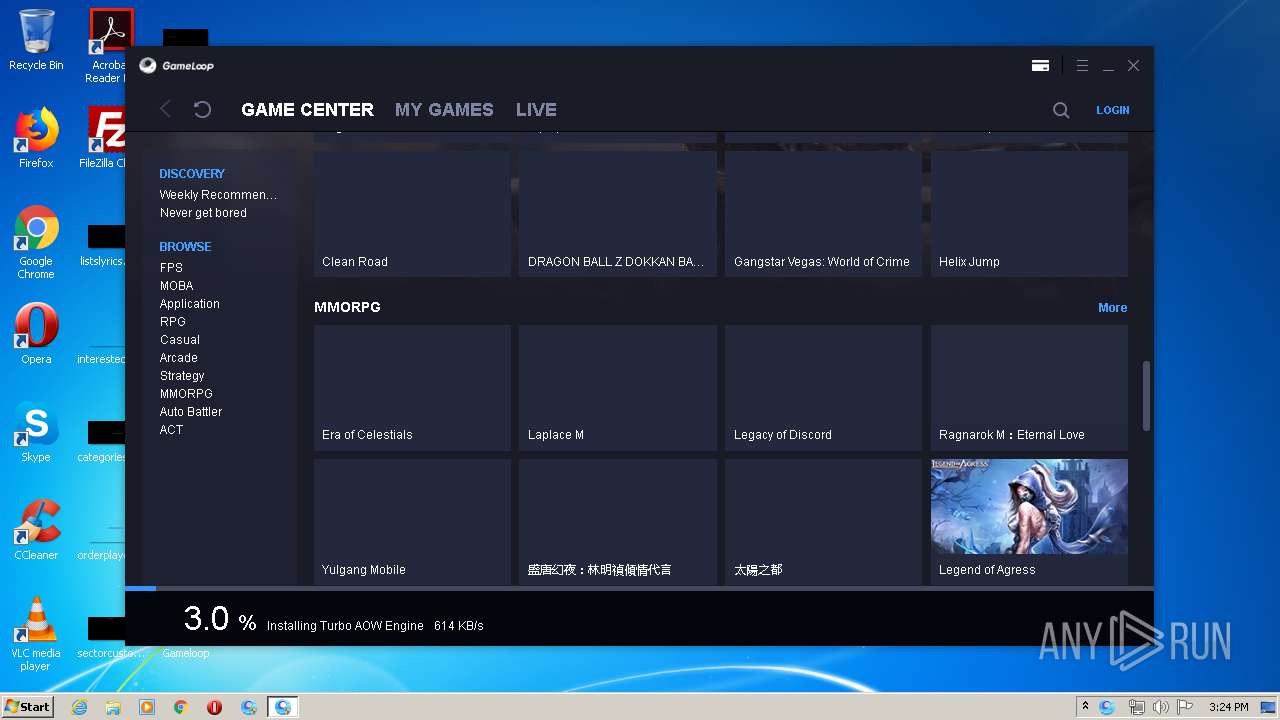Screen dimensions: 1280x720
Task: Open VLC media player desktop shortcut
Action: (36, 634)
